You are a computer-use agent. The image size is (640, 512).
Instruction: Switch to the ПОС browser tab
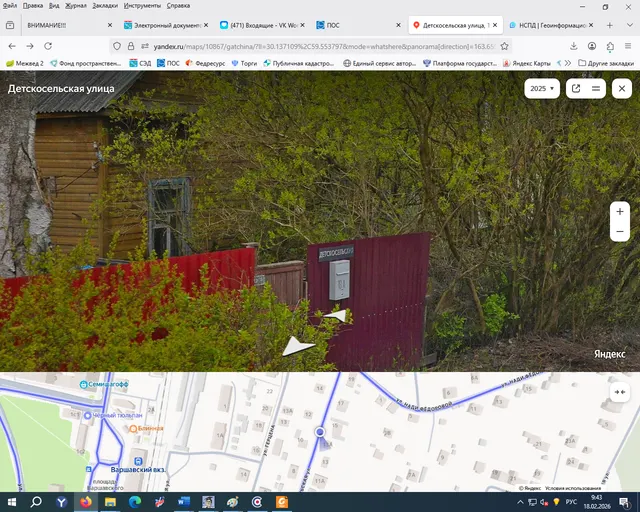tap(358, 25)
